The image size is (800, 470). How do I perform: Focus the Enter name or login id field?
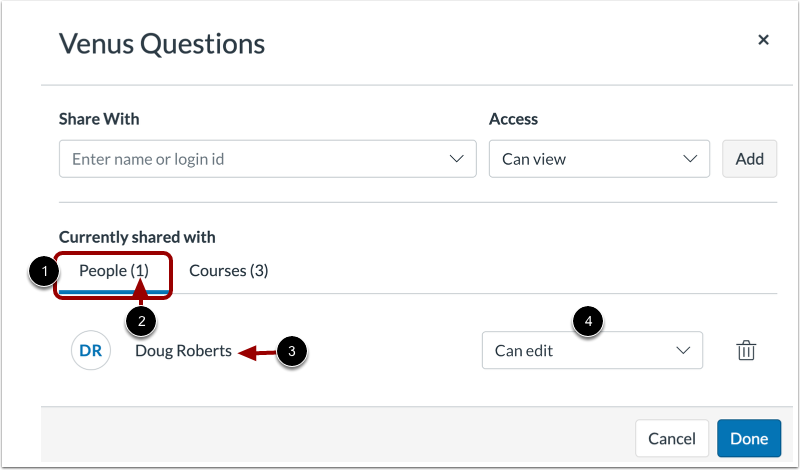coord(250,159)
